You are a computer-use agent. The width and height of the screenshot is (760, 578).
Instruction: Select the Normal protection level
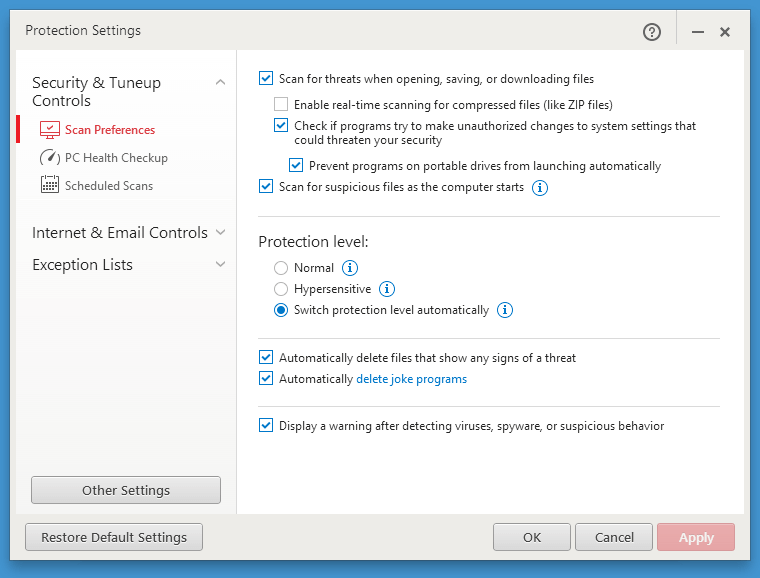point(281,268)
